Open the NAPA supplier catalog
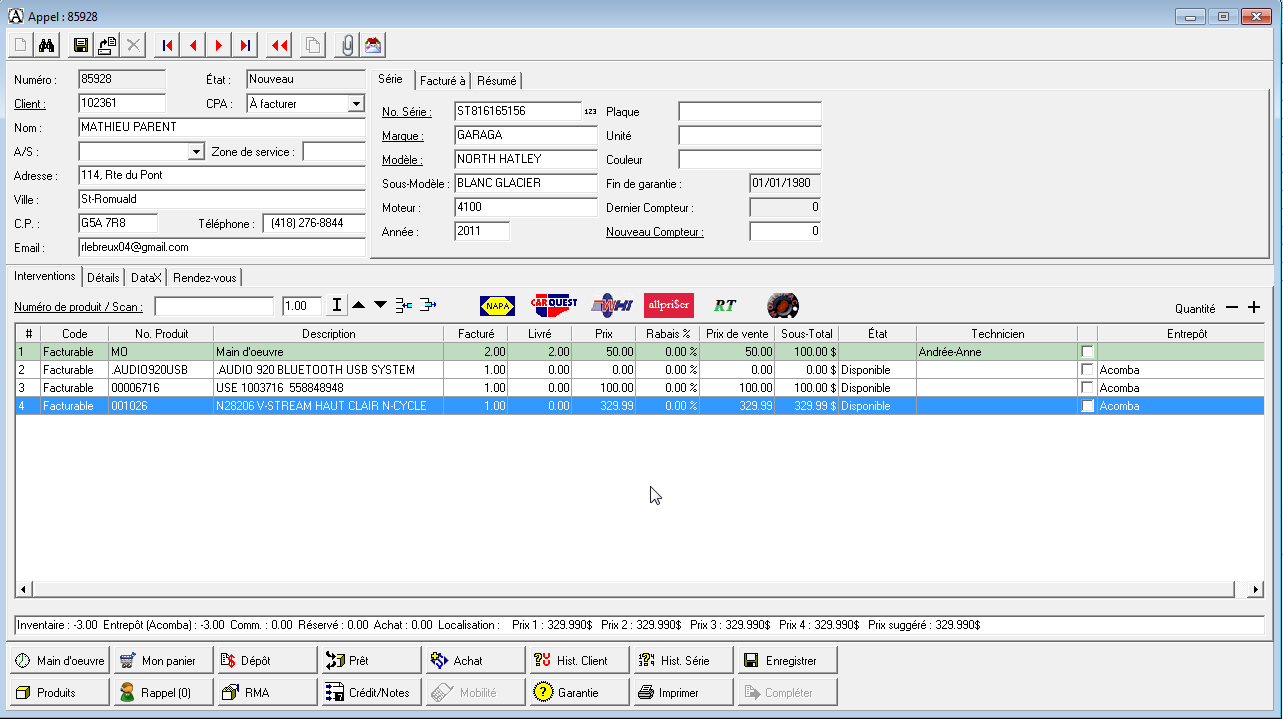Viewport: 1283px width, 719px height. click(x=497, y=306)
